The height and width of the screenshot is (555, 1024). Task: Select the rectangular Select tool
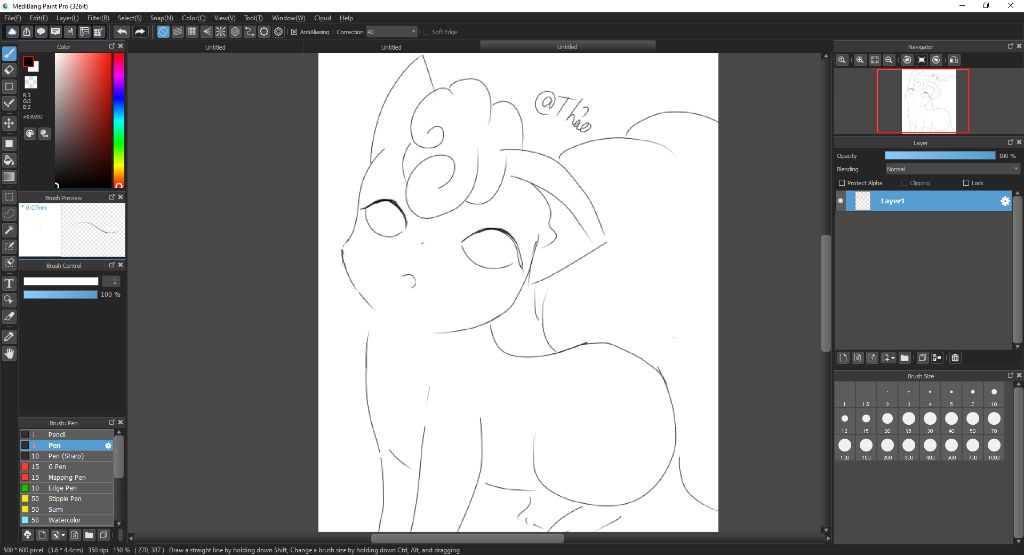tap(9, 197)
